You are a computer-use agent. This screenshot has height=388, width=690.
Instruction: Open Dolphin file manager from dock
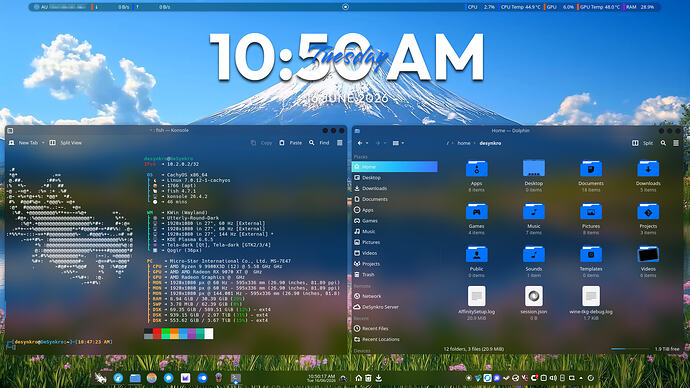135,378
